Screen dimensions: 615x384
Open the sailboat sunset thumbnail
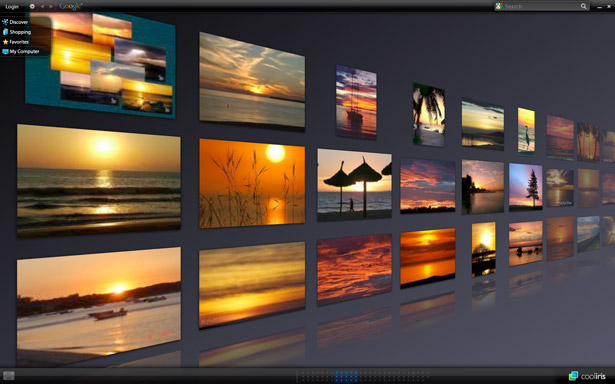[356, 102]
